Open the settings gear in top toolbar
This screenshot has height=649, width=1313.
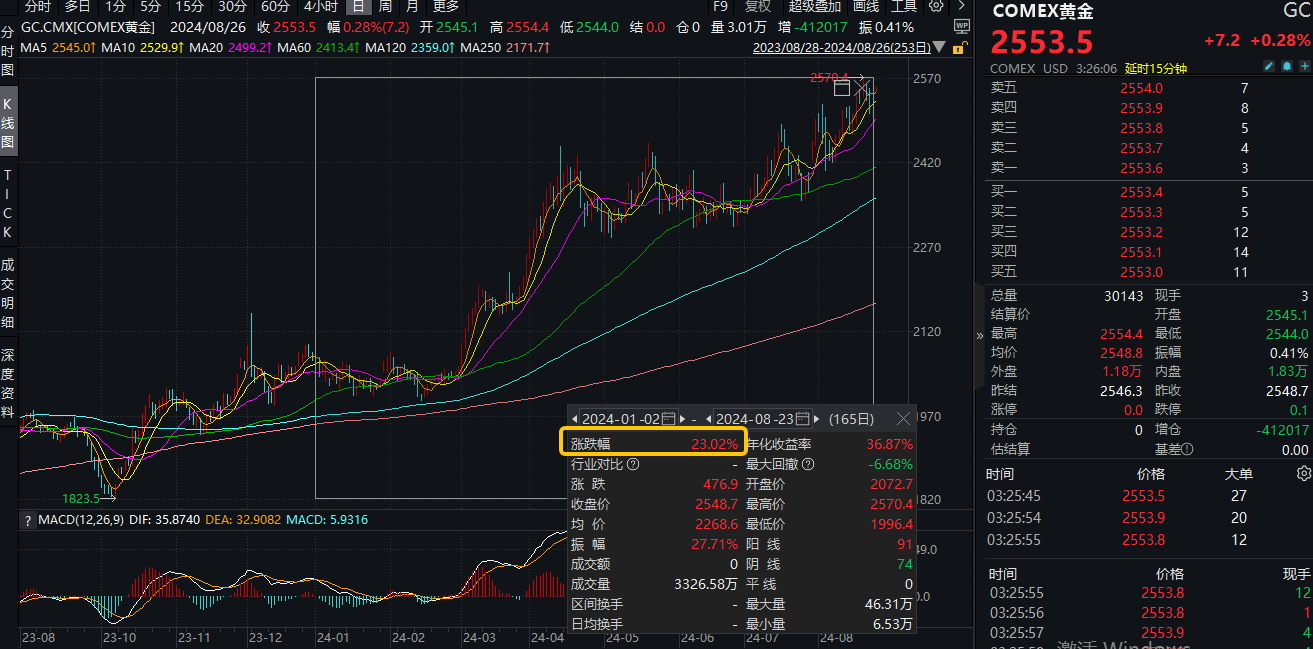pos(935,6)
